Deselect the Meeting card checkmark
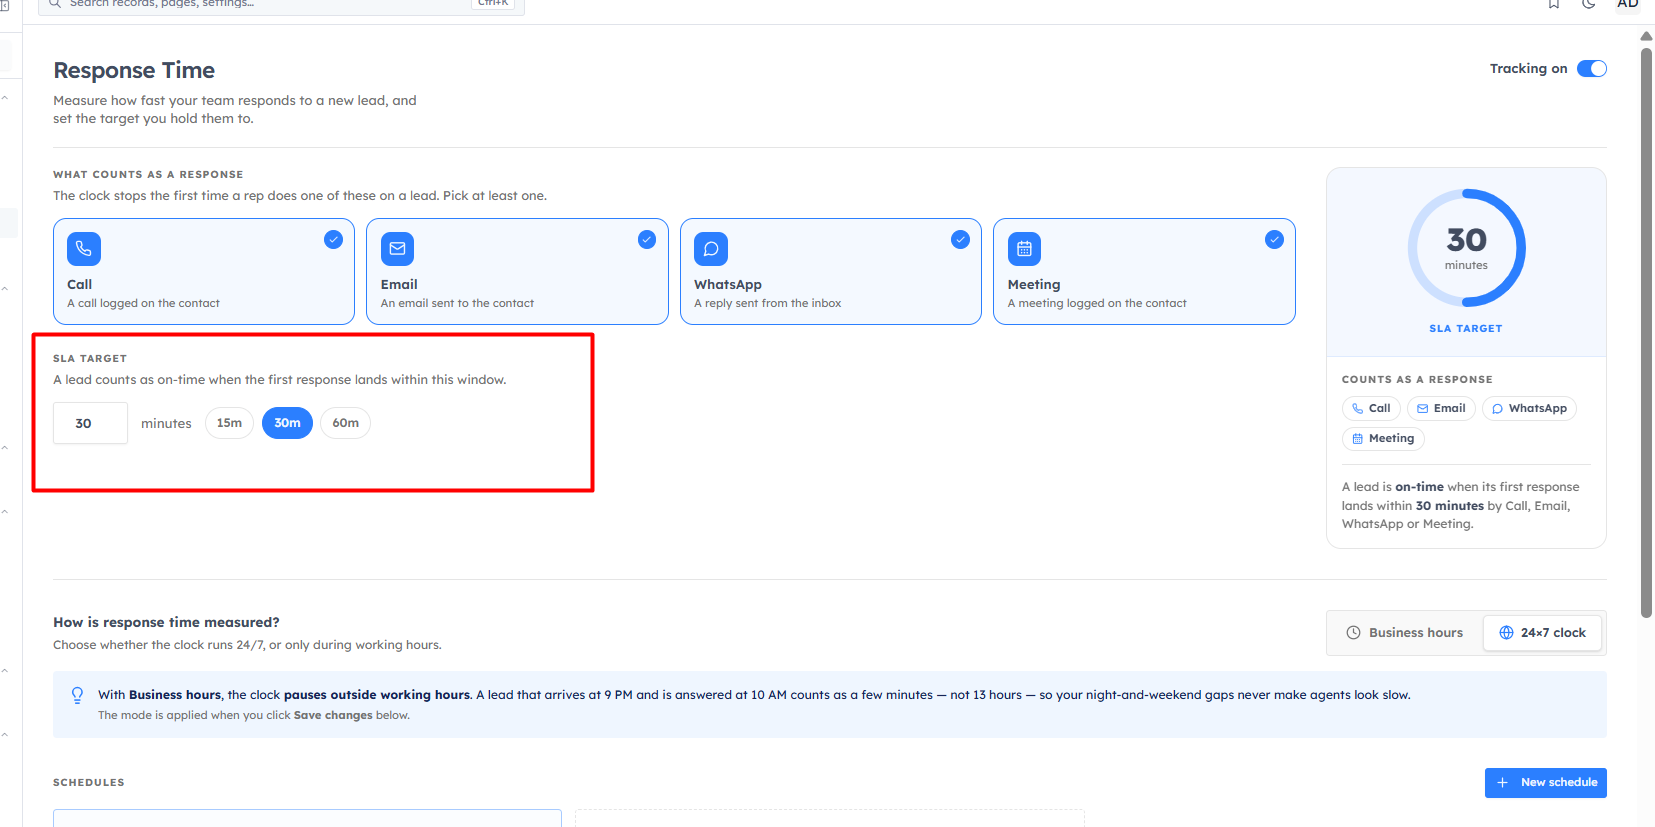1655x827 pixels. (x=1274, y=239)
